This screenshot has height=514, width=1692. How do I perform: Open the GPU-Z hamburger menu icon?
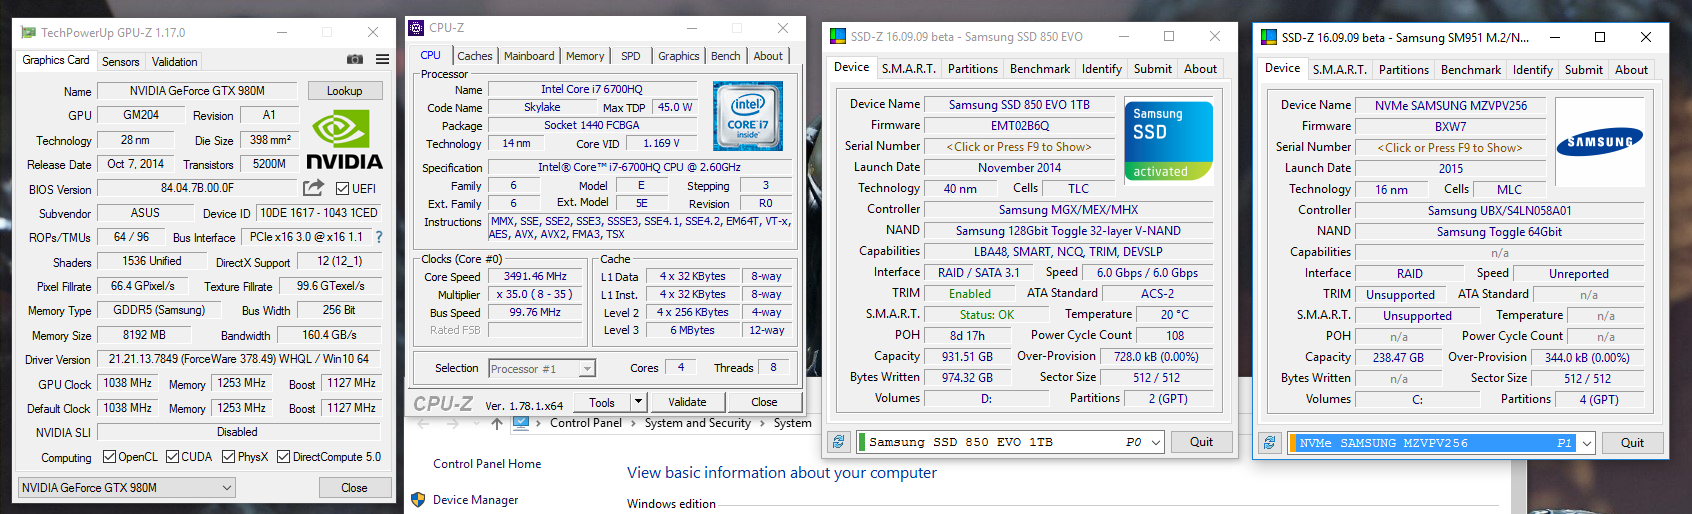382,60
